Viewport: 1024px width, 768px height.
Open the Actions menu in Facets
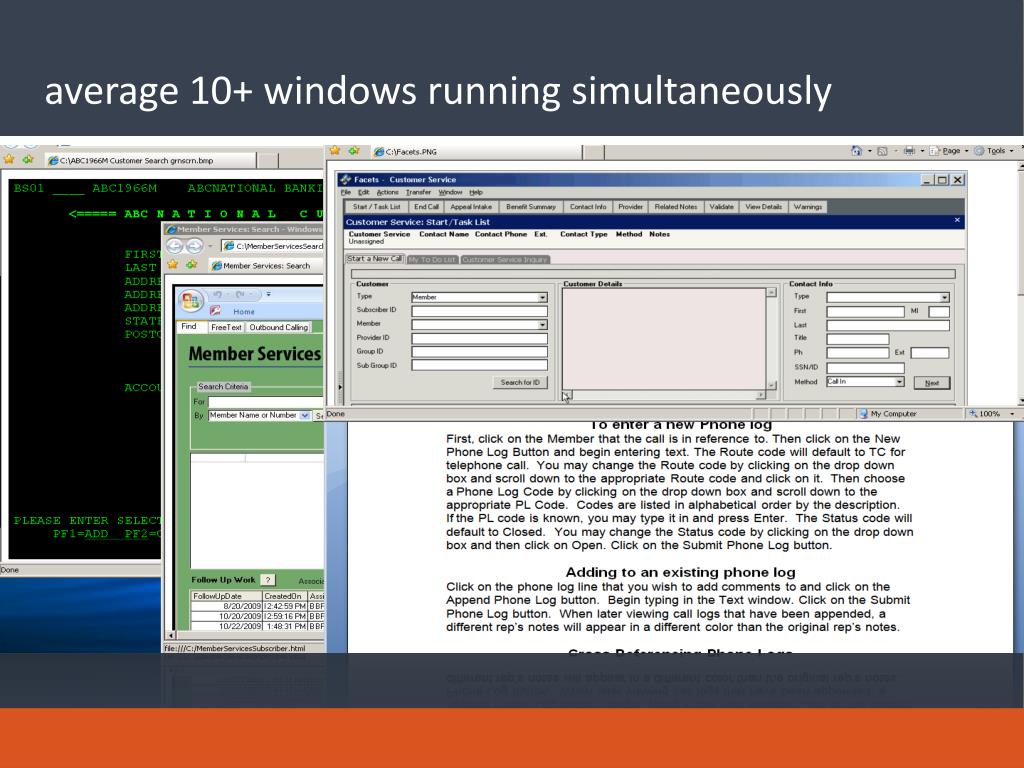pos(387,192)
